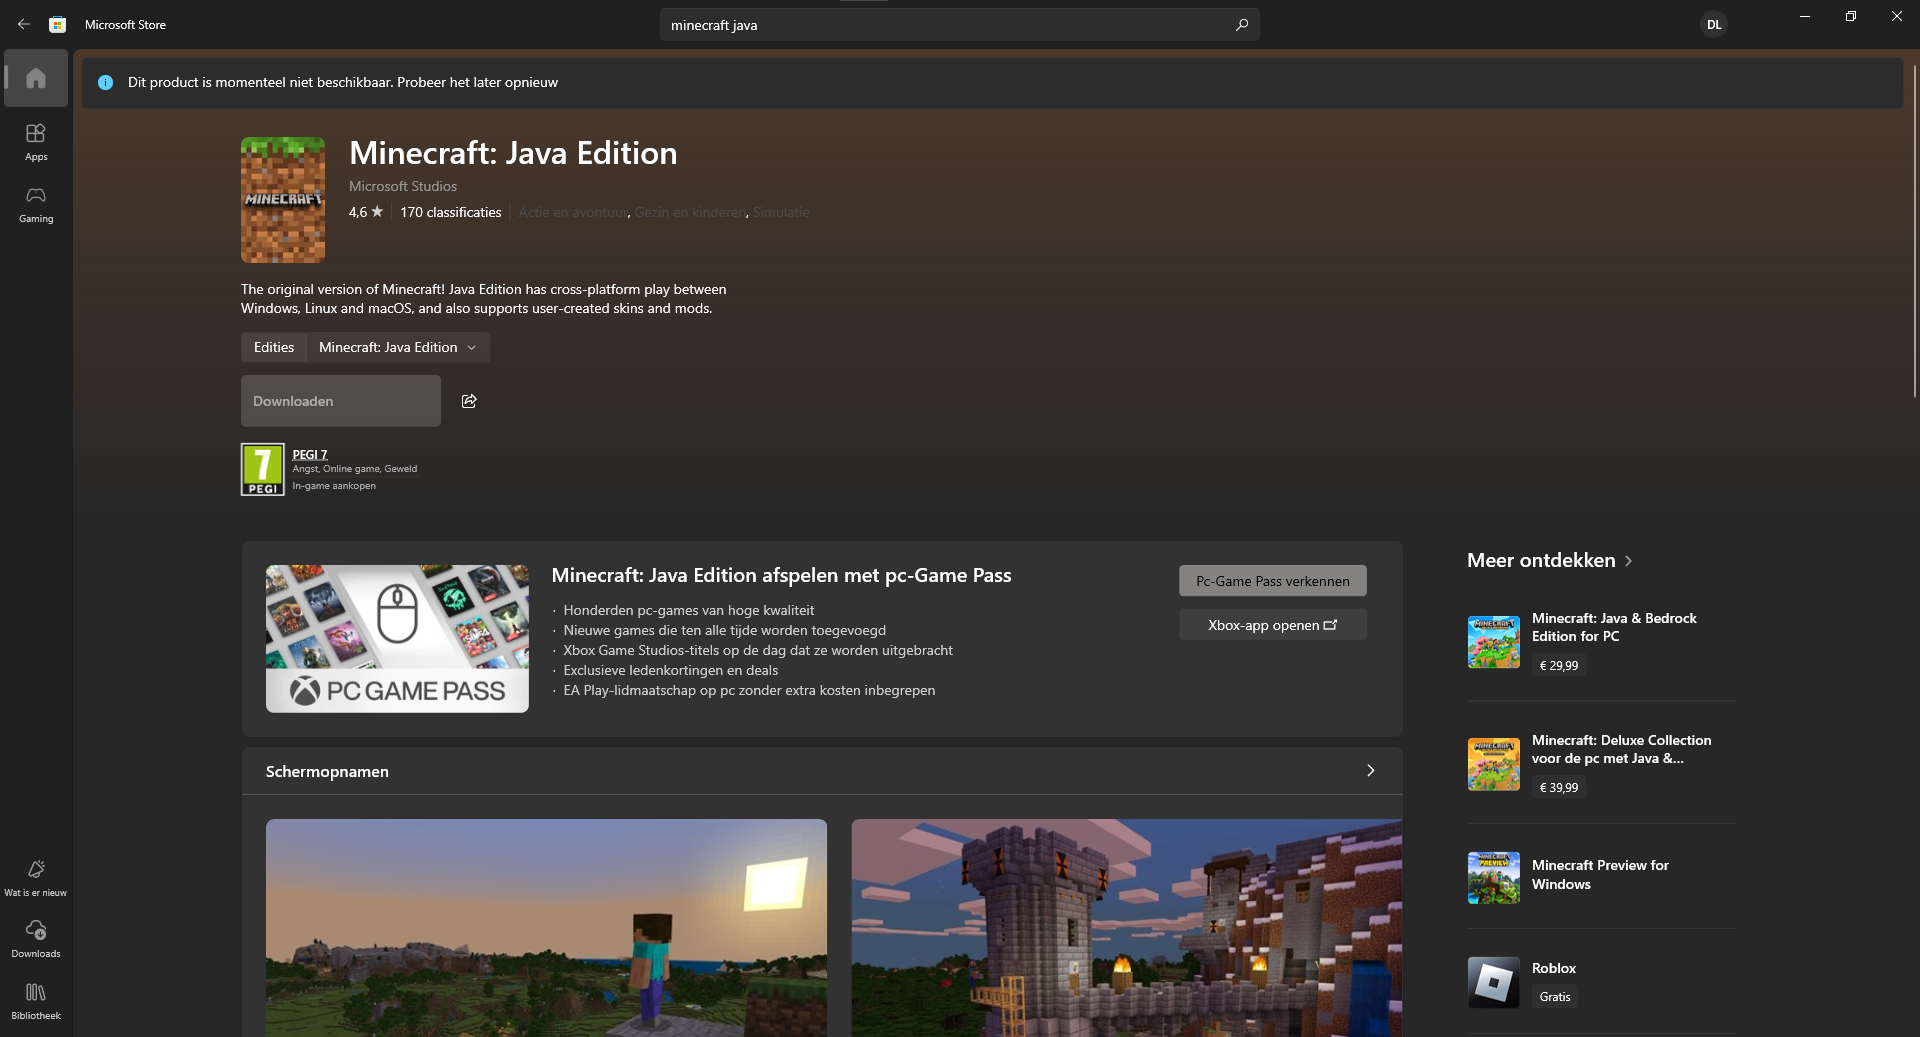This screenshot has width=1920, height=1037.
Task: Open the PEGI 7 link
Action: pos(310,454)
